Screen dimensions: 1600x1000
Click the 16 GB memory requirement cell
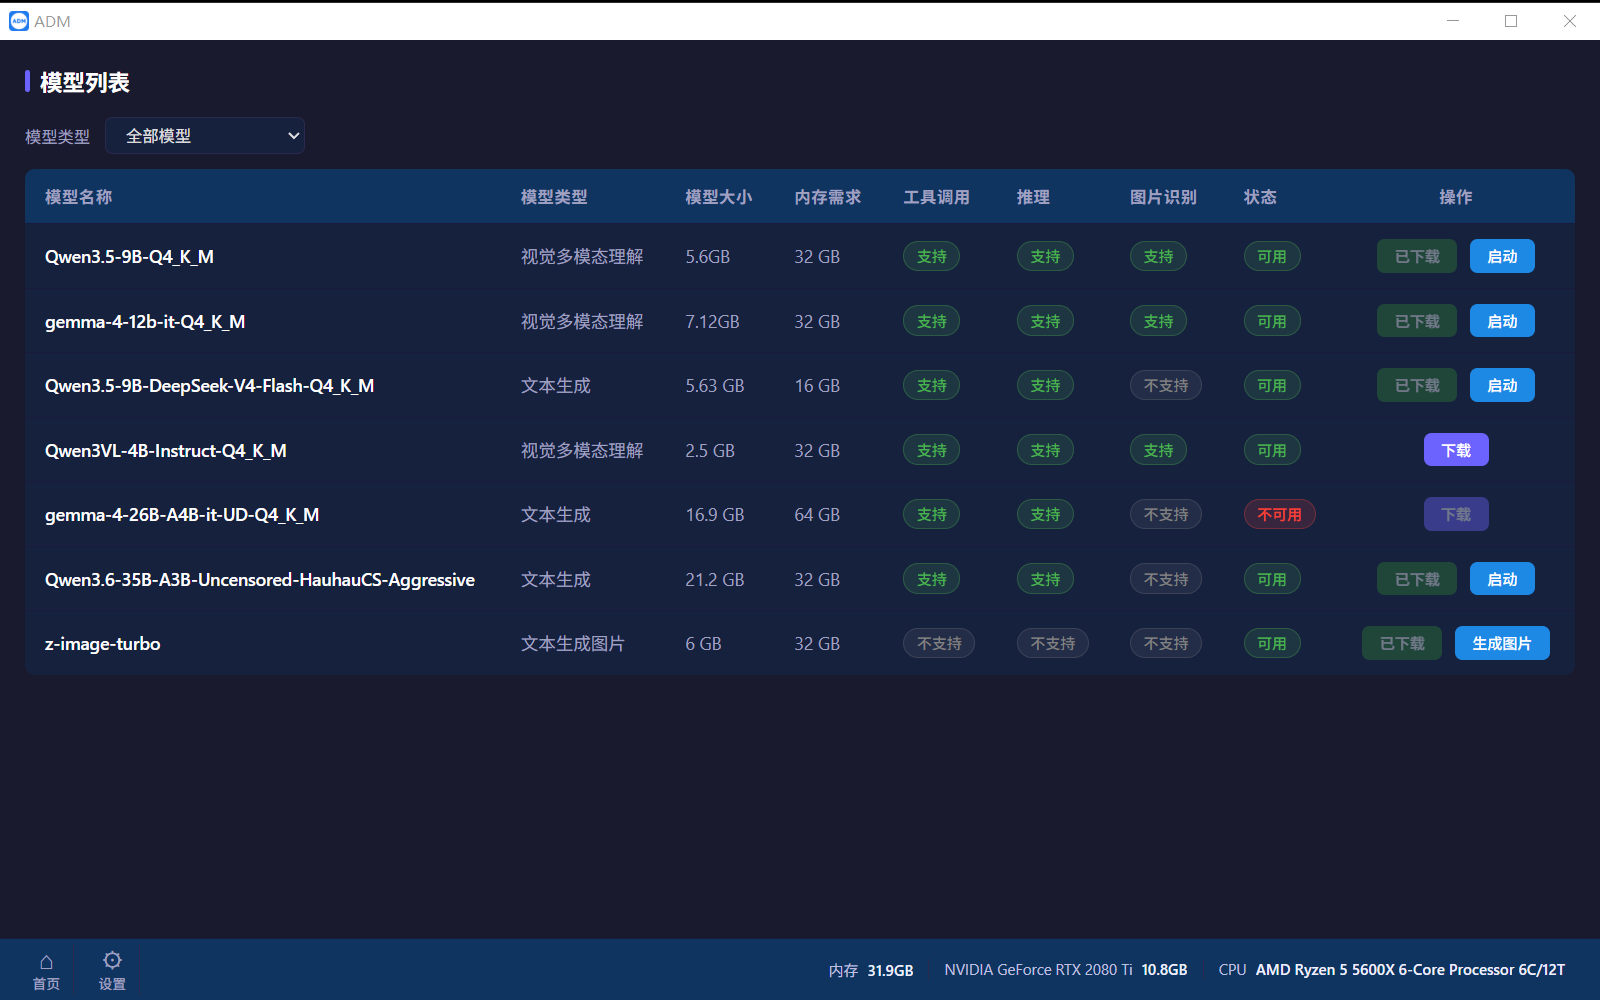click(x=817, y=386)
